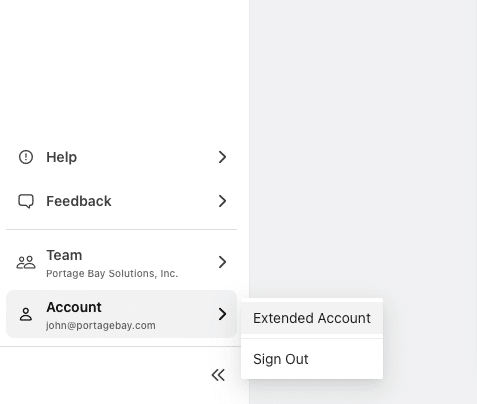Screen dimensions: 477x404
Task: Click the divider line below Feedback
Action: click(121, 229)
